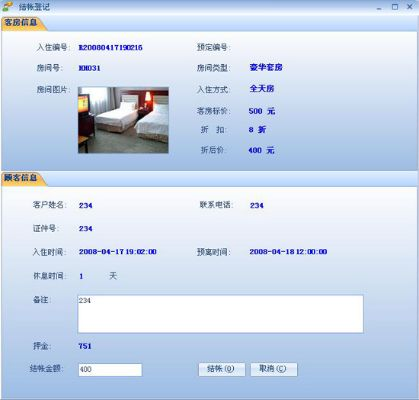Image resolution: width=419 pixels, height=400 pixels.
Task: Click the room price value 500 元
Action: [x=262, y=111]
